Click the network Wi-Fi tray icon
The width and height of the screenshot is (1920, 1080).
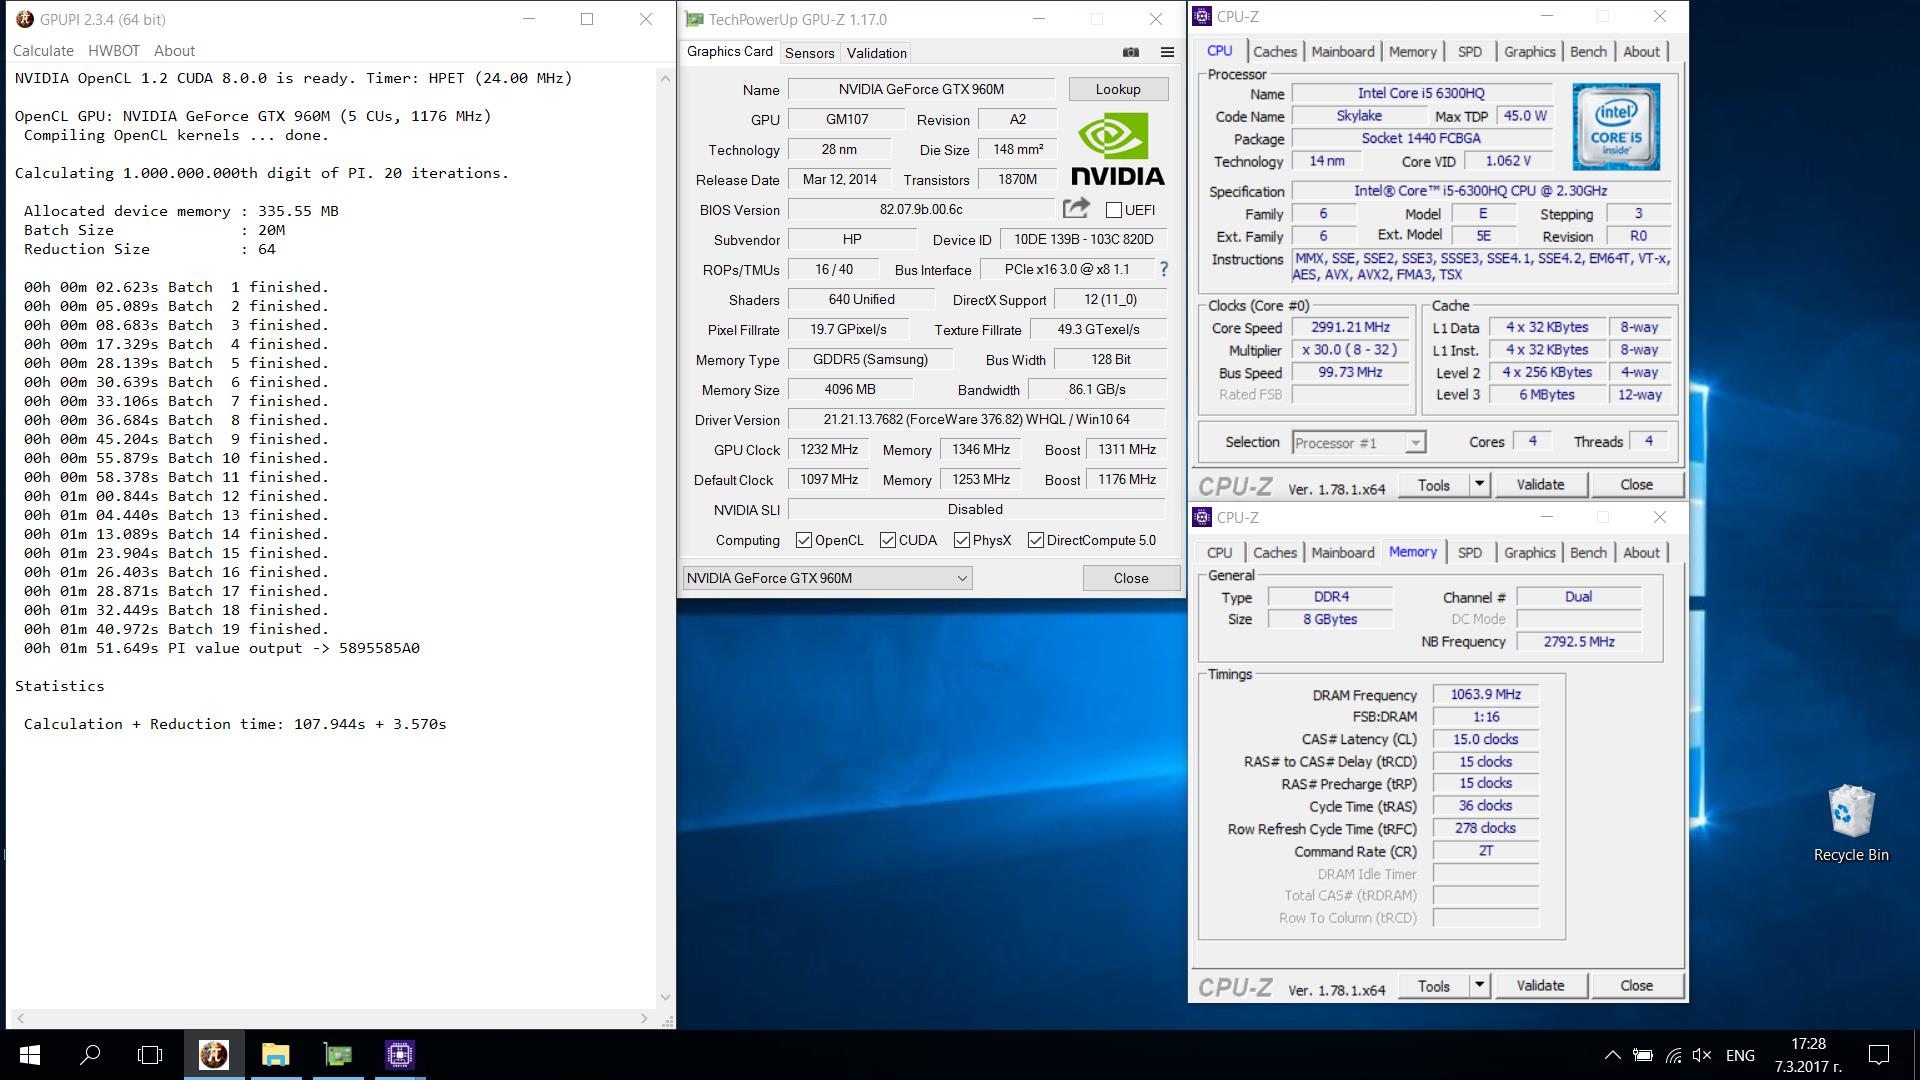pos(1673,1055)
